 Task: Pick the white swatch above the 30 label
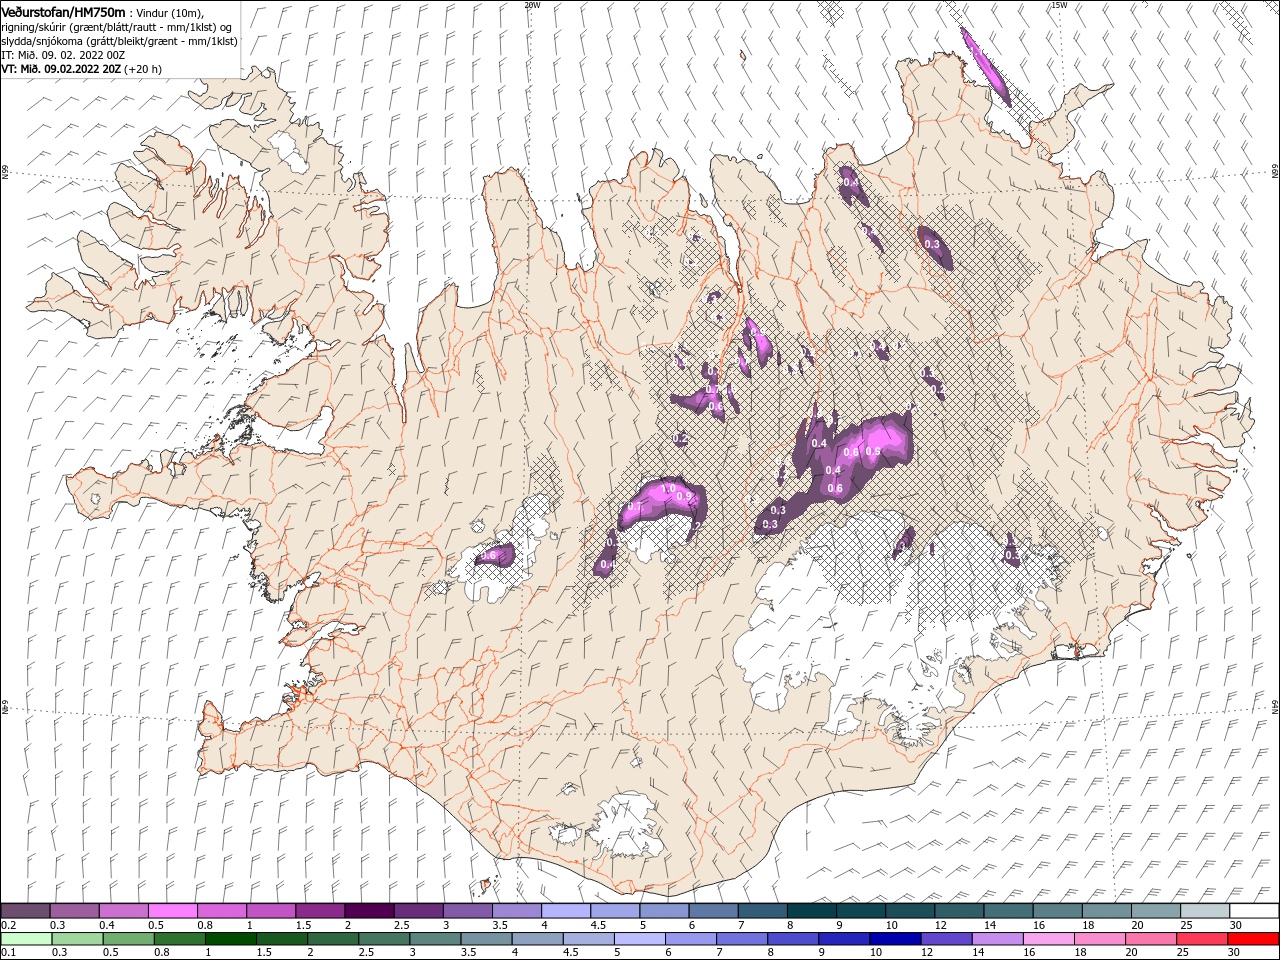coord(1254,911)
